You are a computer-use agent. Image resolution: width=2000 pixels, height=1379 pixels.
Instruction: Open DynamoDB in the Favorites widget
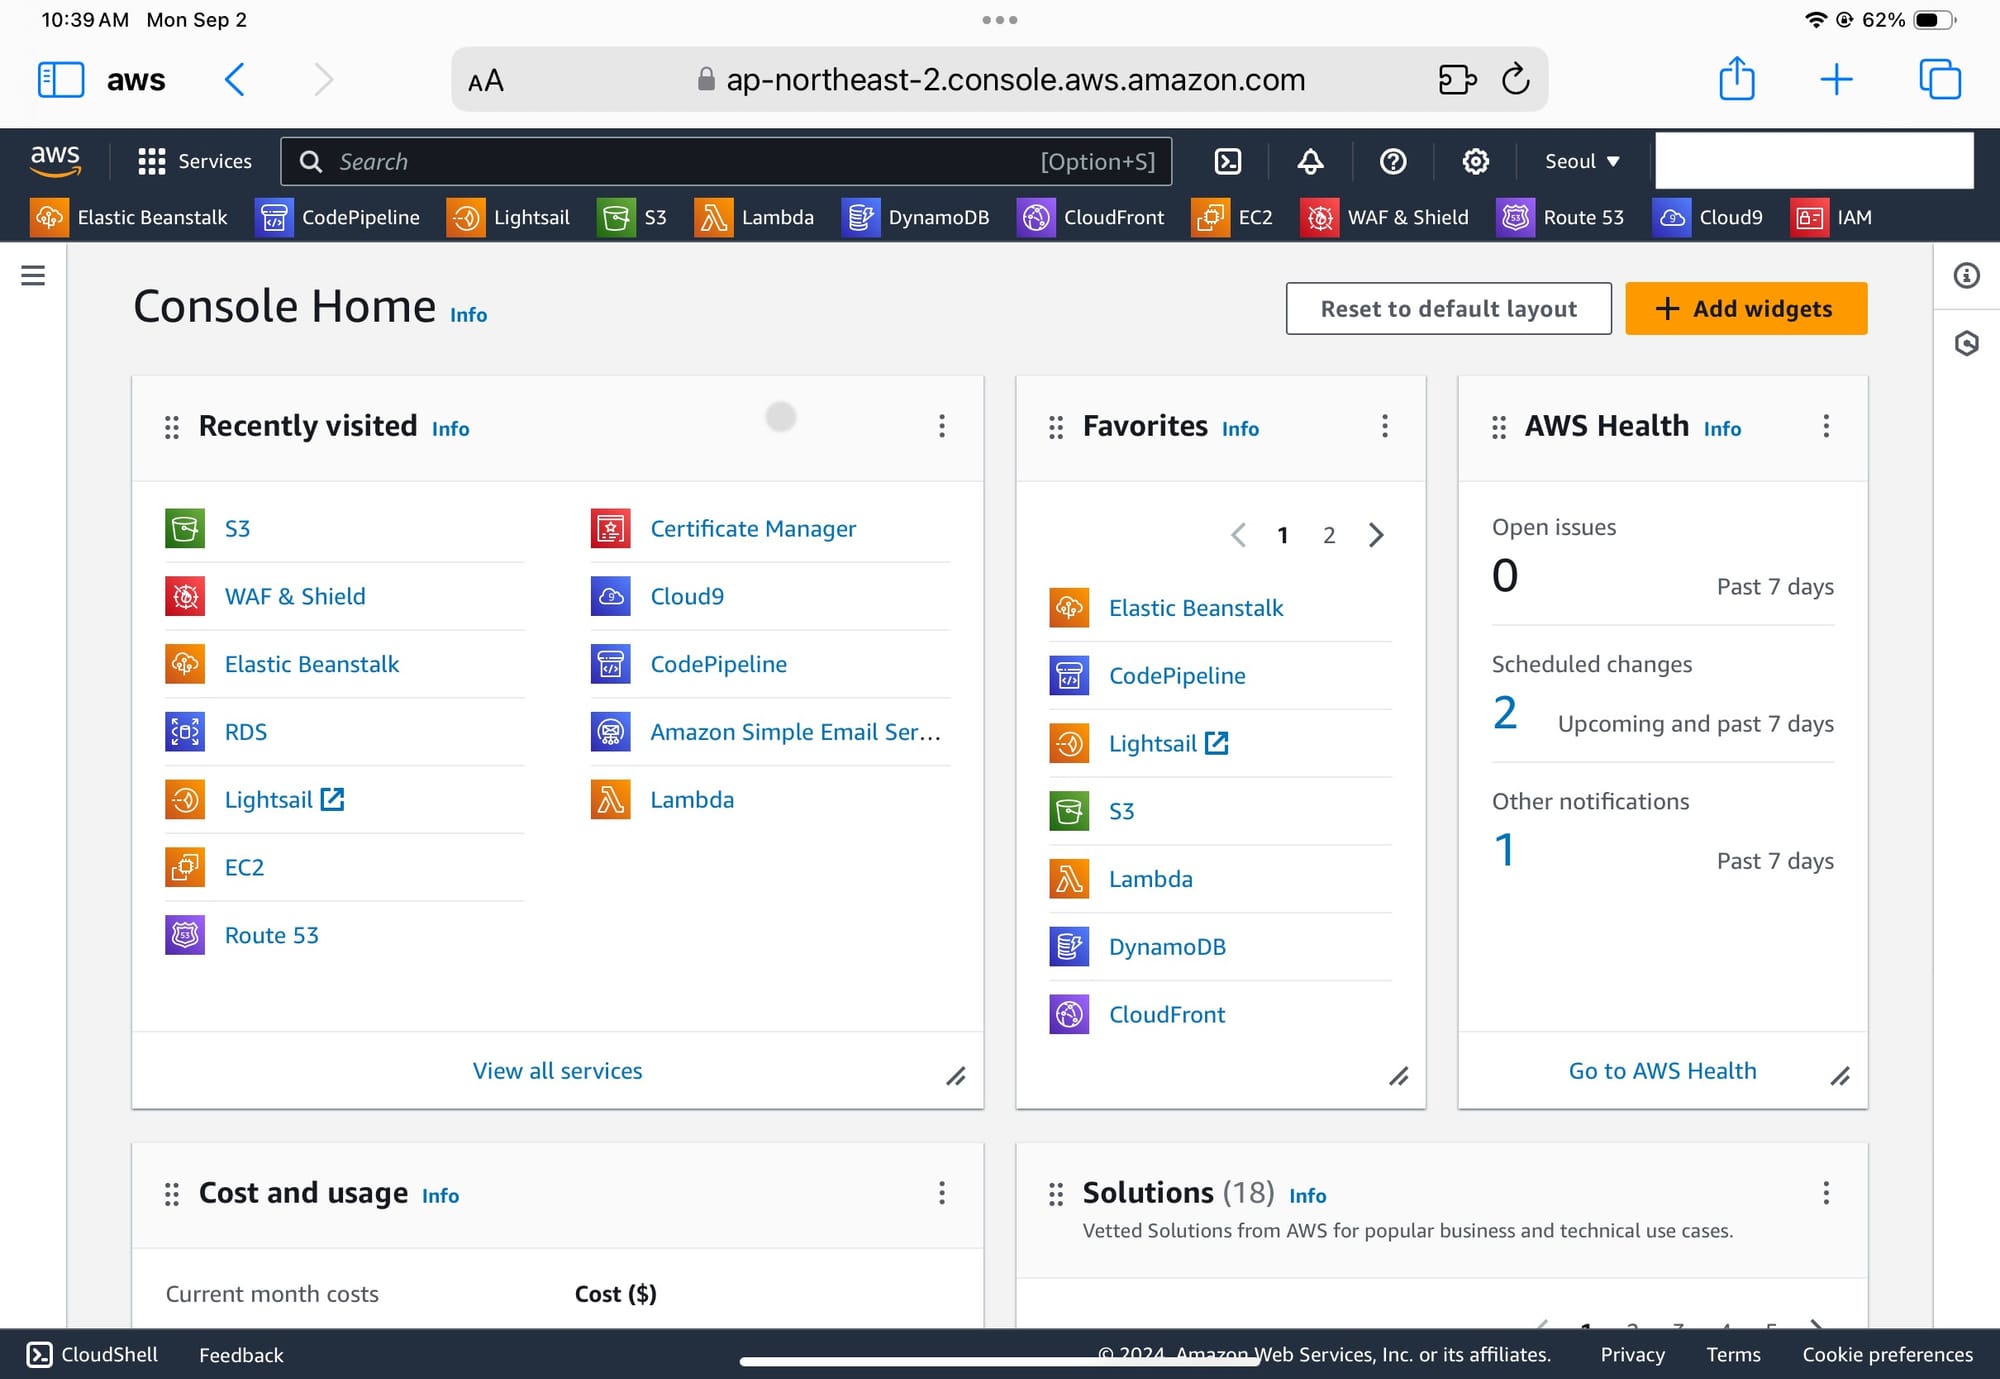point(1167,946)
